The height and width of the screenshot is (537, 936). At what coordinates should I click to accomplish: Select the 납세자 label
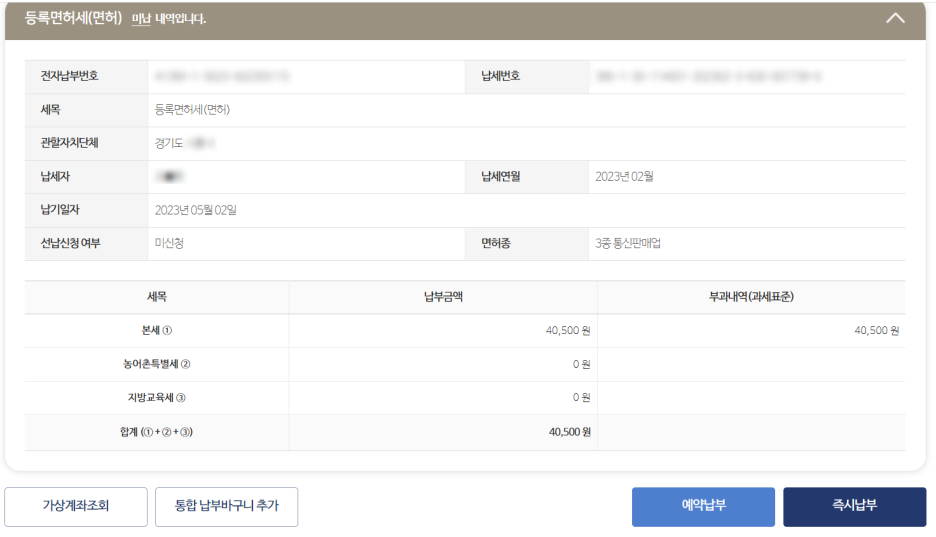(x=55, y=177)
